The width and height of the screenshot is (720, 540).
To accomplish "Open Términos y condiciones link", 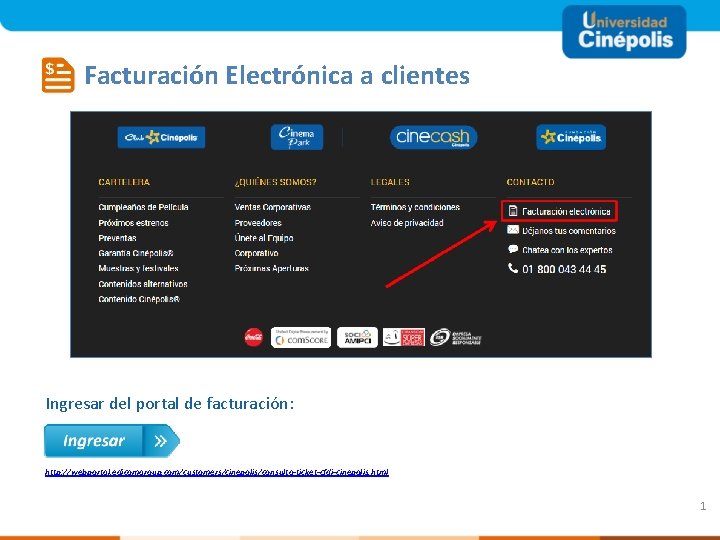I will coord(415,207).
